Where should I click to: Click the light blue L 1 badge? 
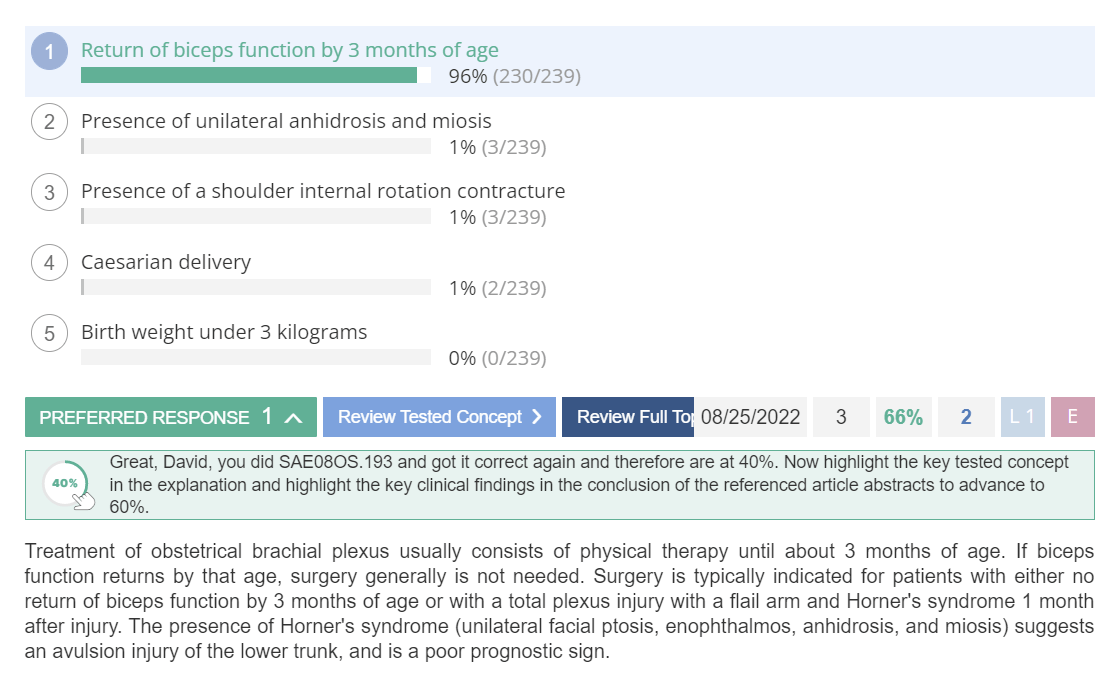(x=1022, y=417)
